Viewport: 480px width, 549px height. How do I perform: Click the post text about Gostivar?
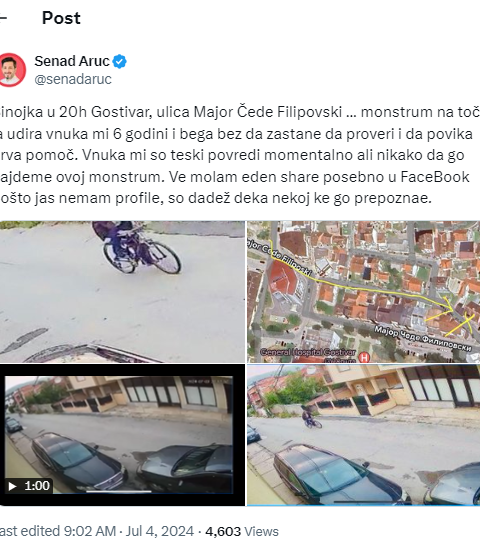[x=240, y=155]
